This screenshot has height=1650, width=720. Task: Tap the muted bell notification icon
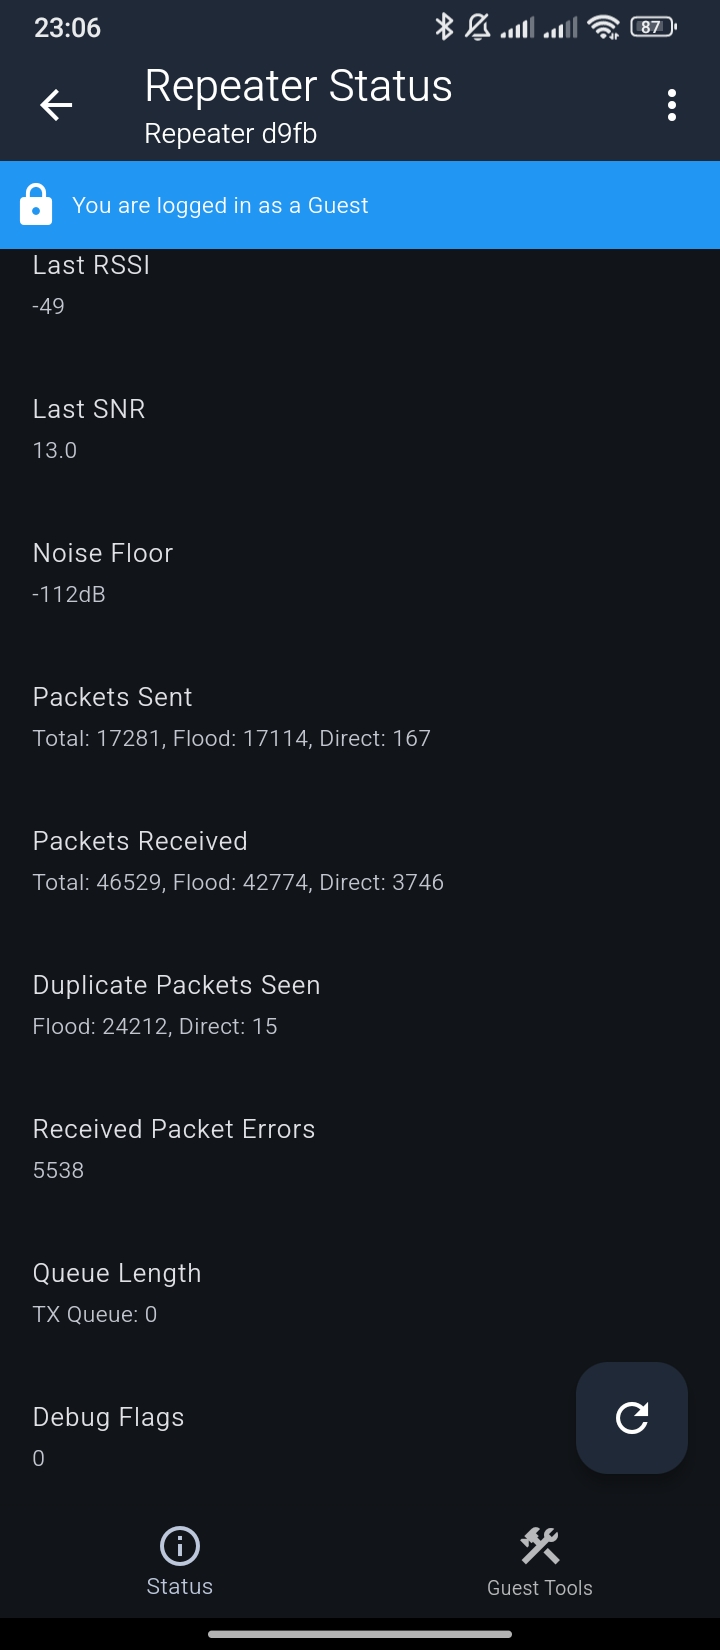pos(478,27)
